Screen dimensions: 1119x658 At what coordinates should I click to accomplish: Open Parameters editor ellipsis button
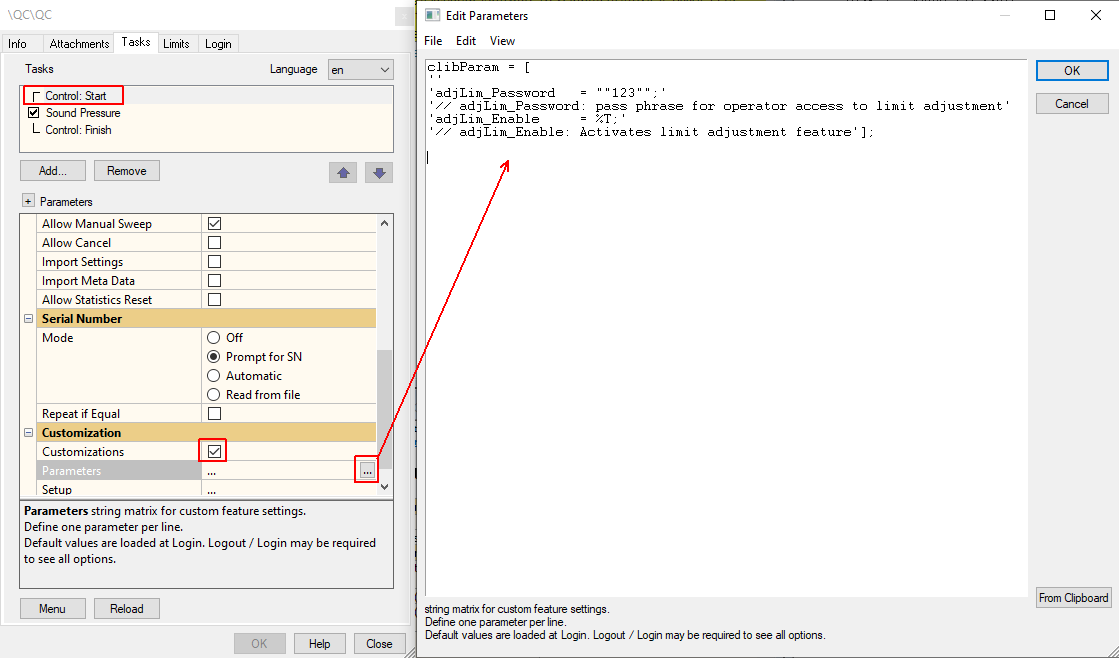click(367, 471)
